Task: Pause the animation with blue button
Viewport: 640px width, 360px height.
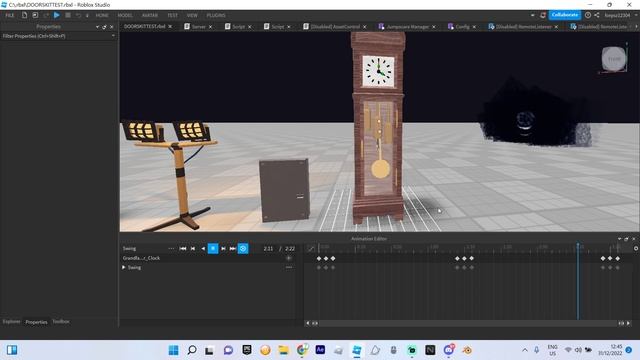Action: tap(213, 249)
